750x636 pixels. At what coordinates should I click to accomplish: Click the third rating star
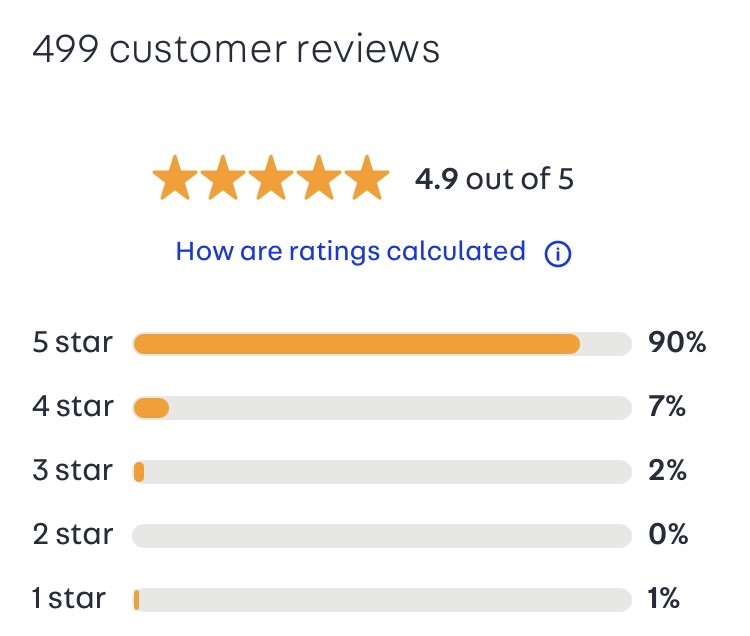pyautogui.click(x=271, y=177)
